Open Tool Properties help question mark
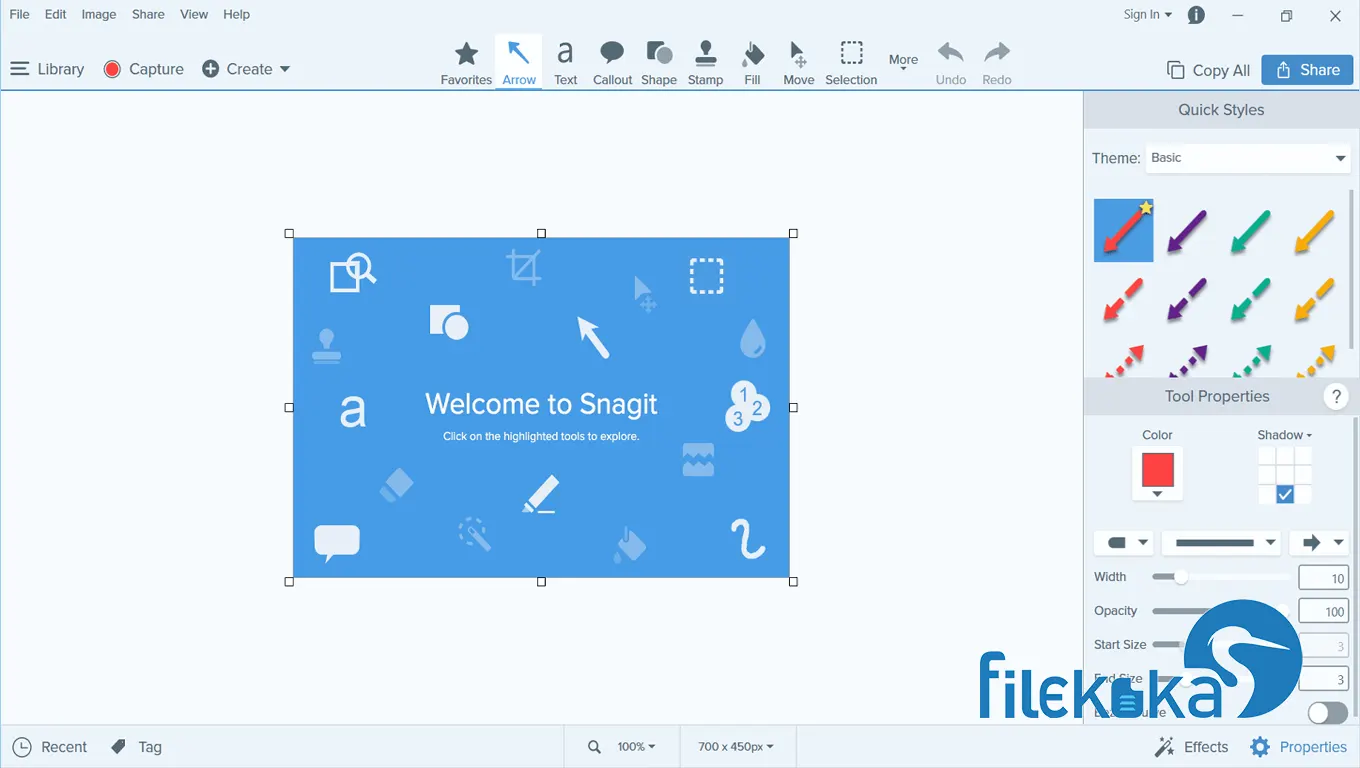The image size is (1360, 768). coord(1336,396)
